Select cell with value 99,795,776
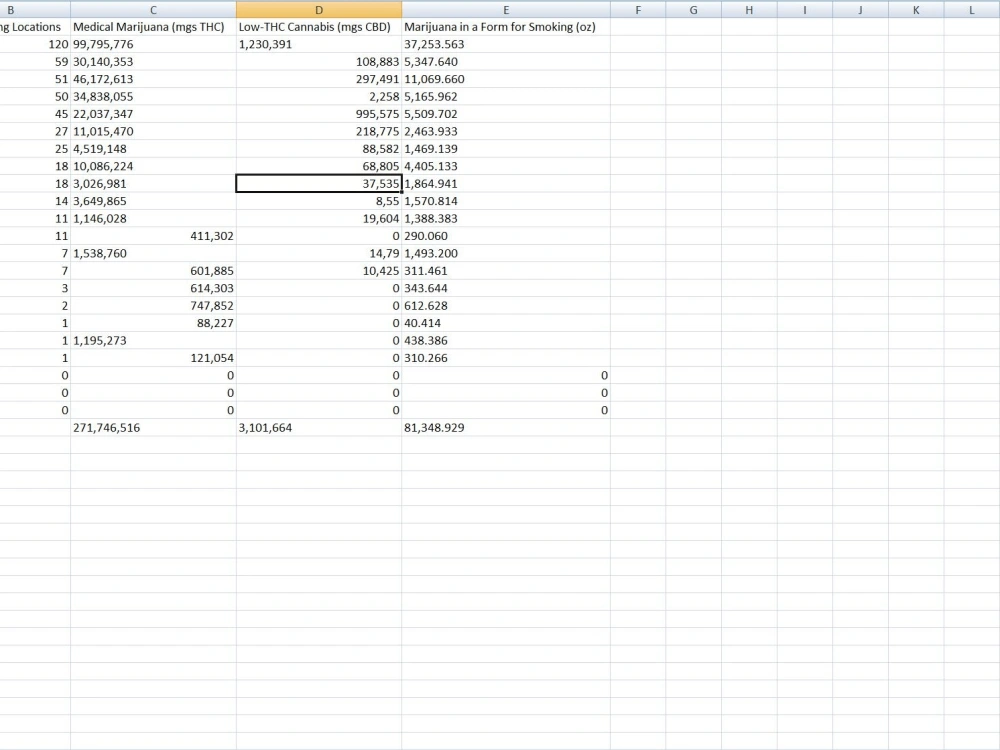 (153, 44)
